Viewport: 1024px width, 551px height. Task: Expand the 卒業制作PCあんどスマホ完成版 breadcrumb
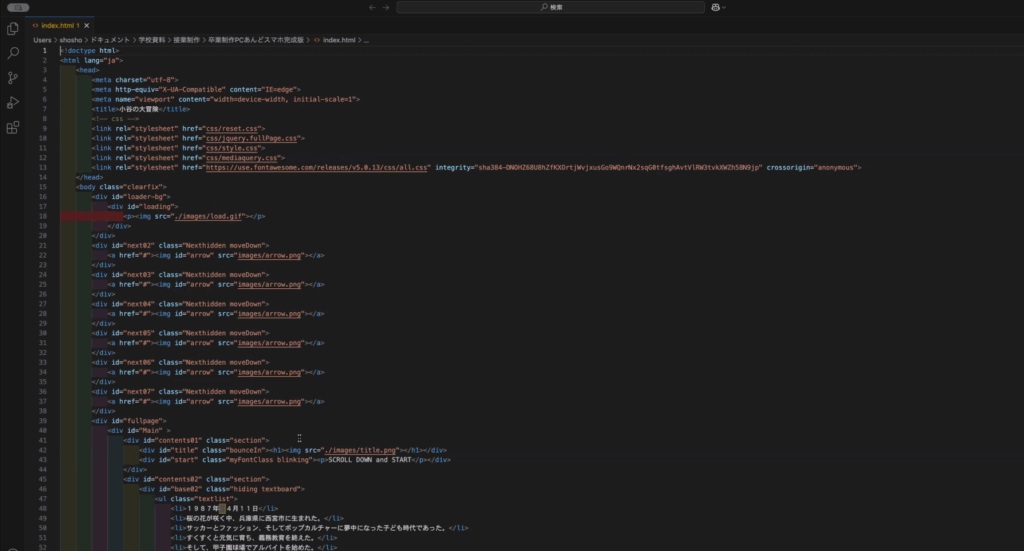tap(254, 40)
